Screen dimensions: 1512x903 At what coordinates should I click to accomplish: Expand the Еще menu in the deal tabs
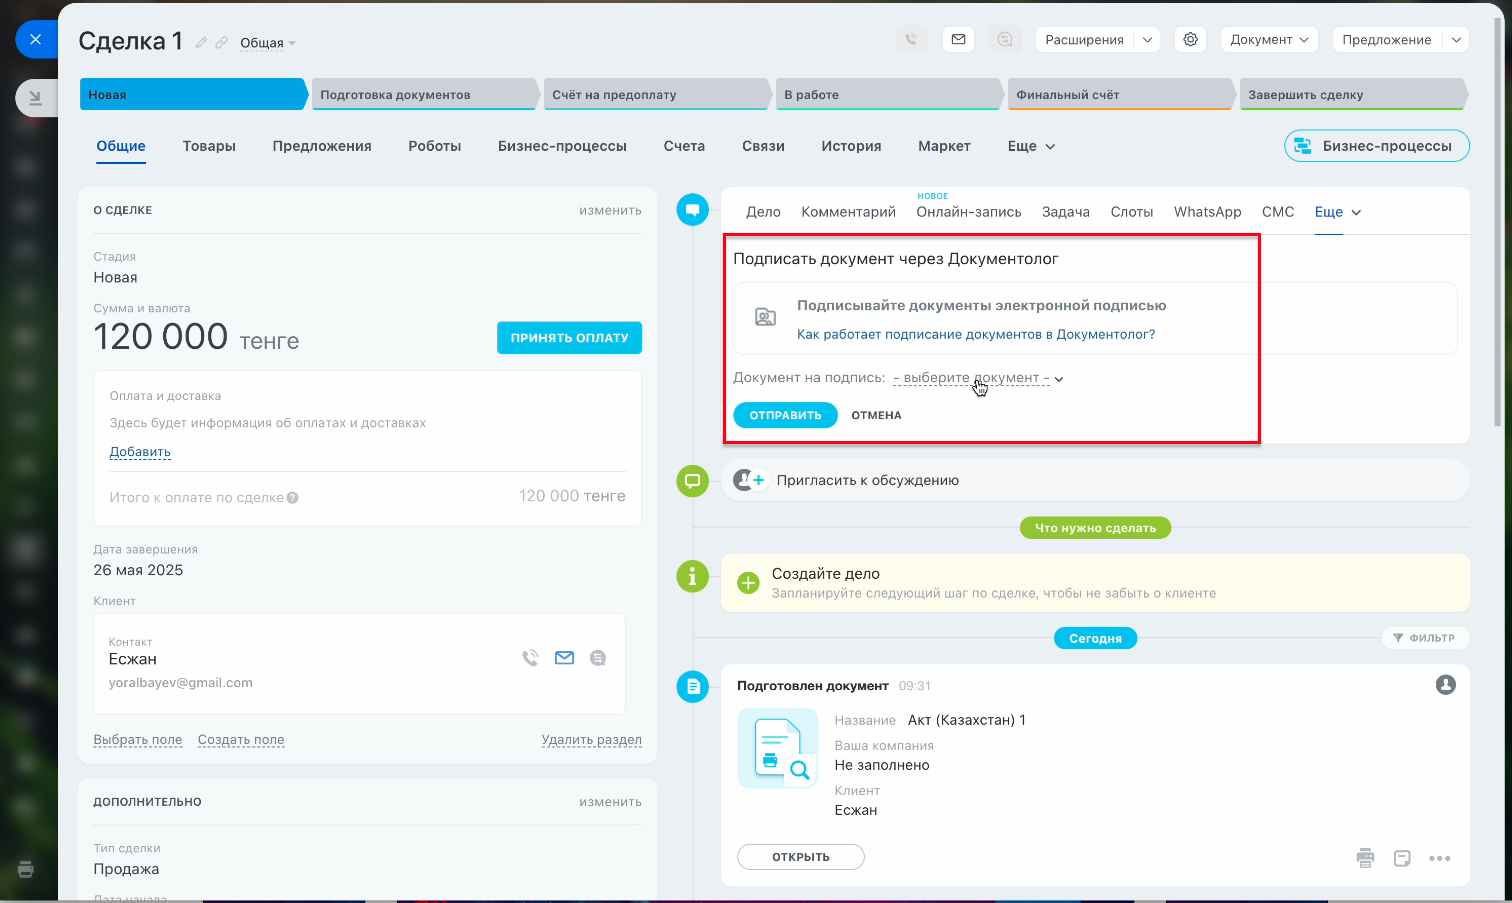[1031, 146]
